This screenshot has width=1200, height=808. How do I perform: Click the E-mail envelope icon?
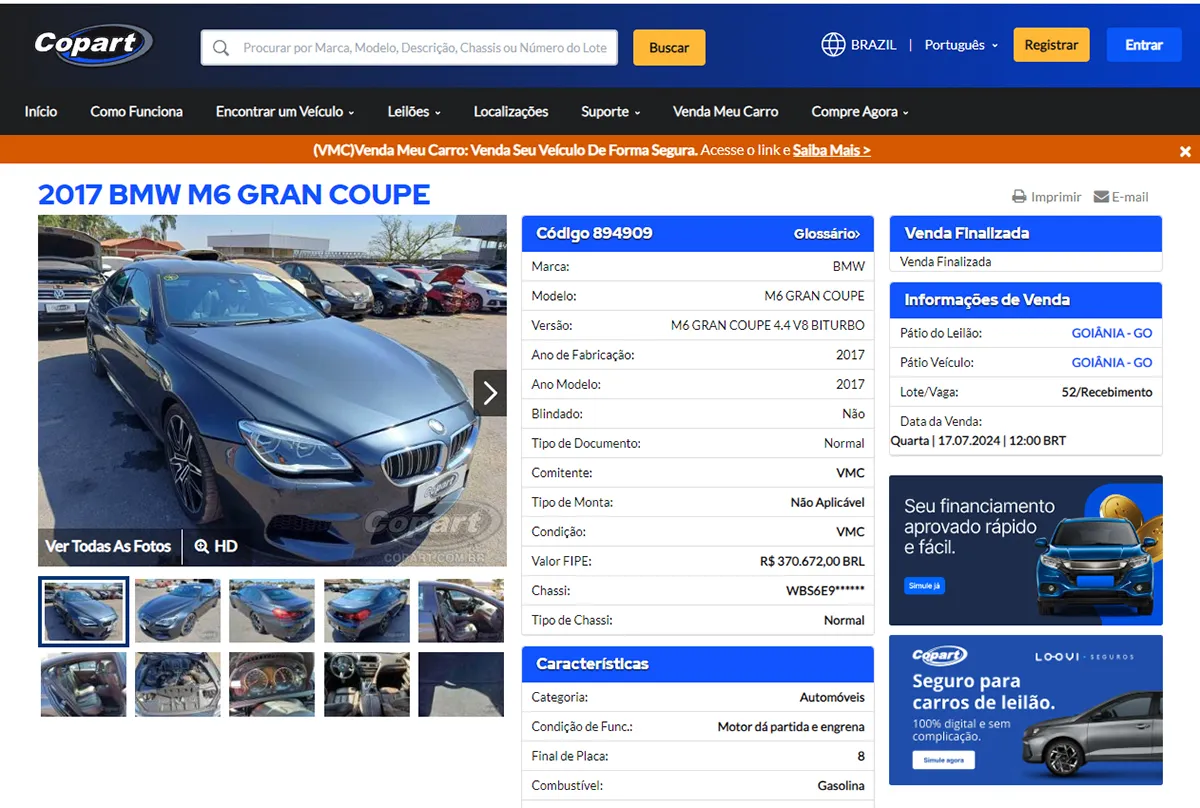1101,197
